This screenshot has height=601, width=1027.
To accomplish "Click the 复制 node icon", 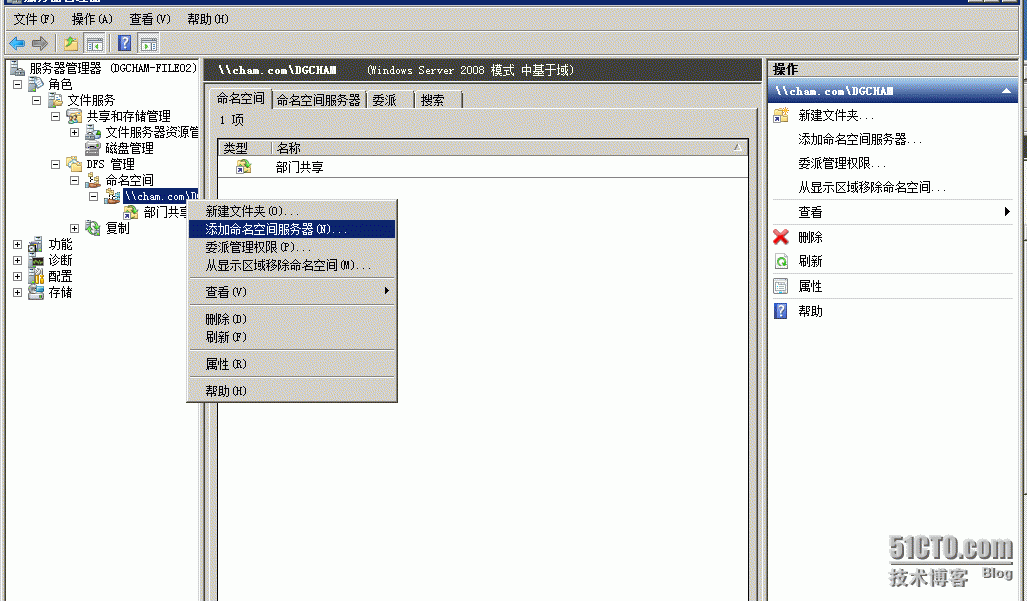I will click(x=94, y=228).
